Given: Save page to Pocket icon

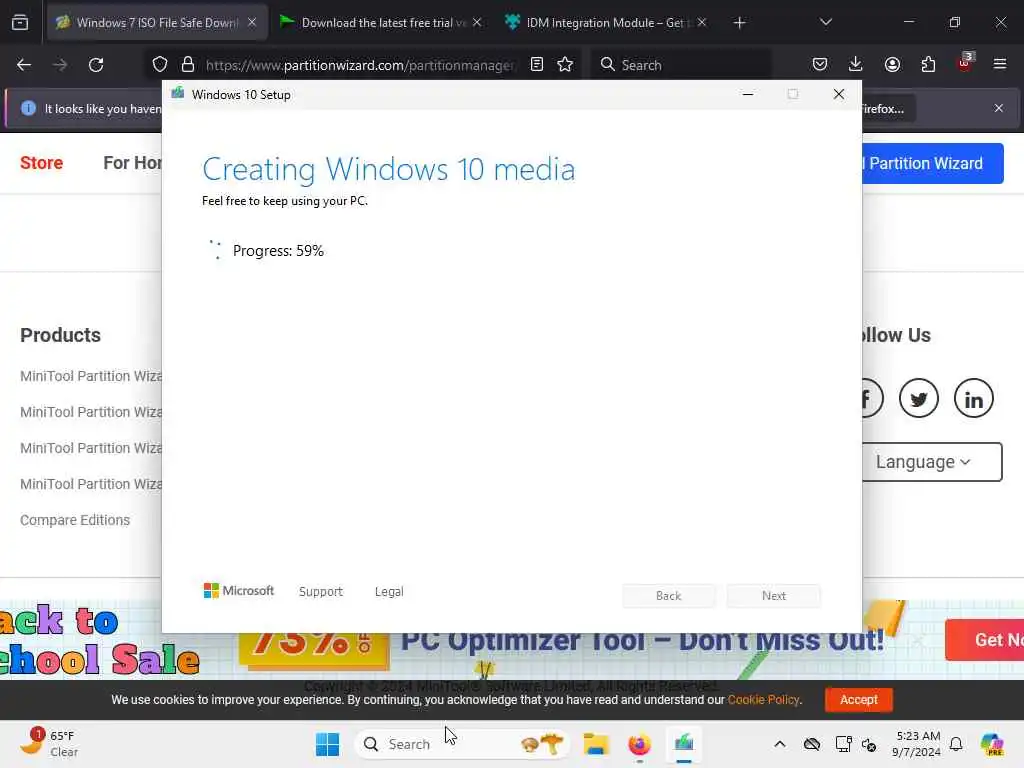Looking at the screenshot, I should [x=820, y=64].
